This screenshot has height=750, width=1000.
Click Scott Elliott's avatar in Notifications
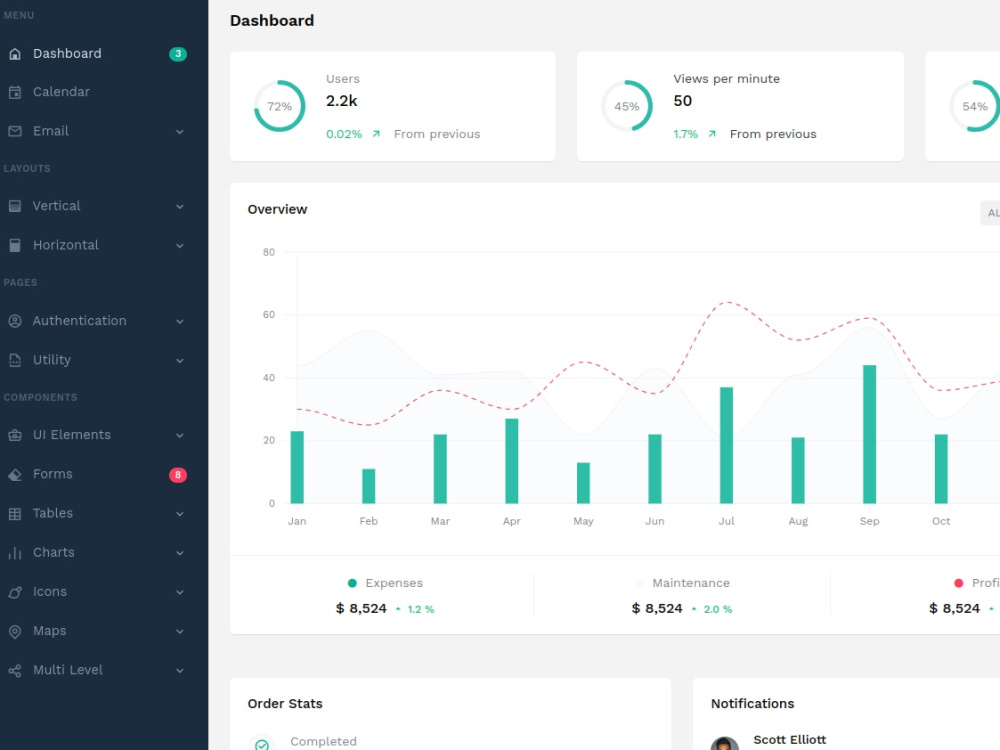click(x=724, y=744)
